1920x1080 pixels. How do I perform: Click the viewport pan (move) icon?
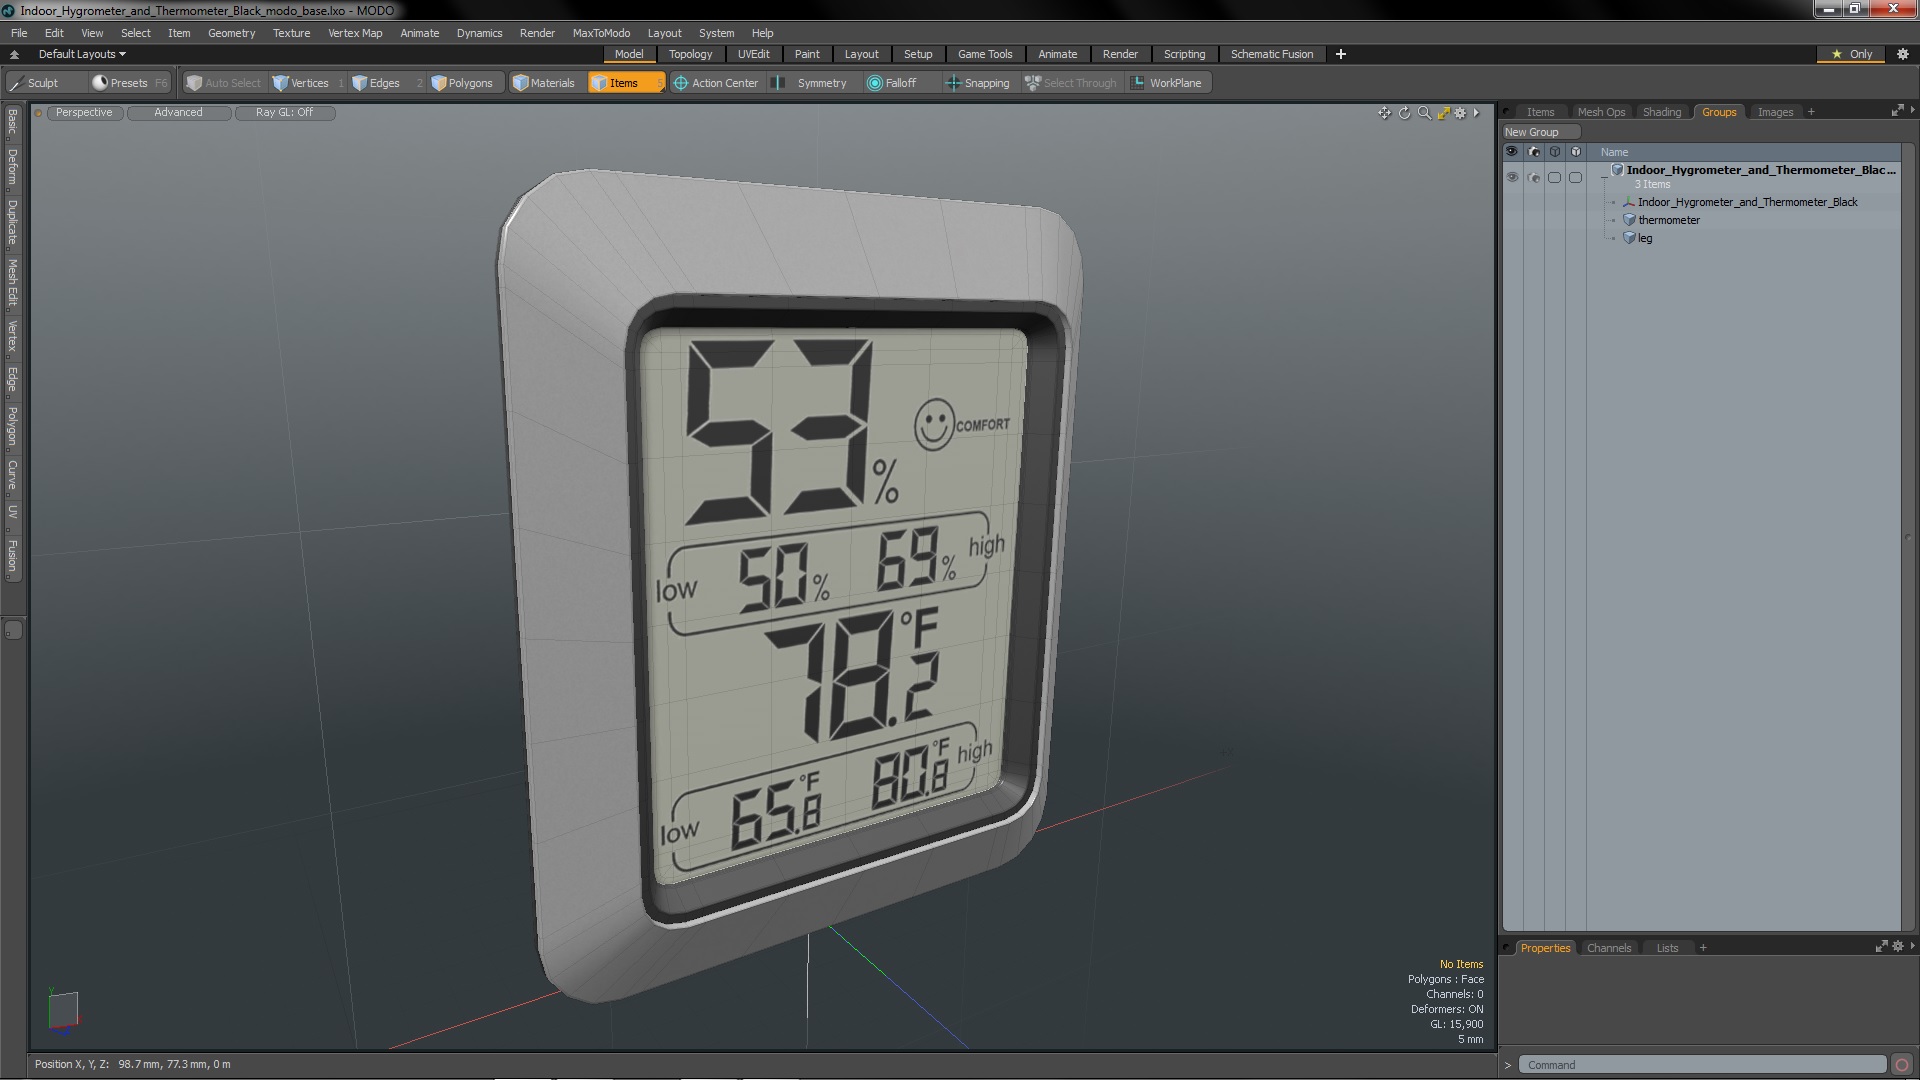1384,113
